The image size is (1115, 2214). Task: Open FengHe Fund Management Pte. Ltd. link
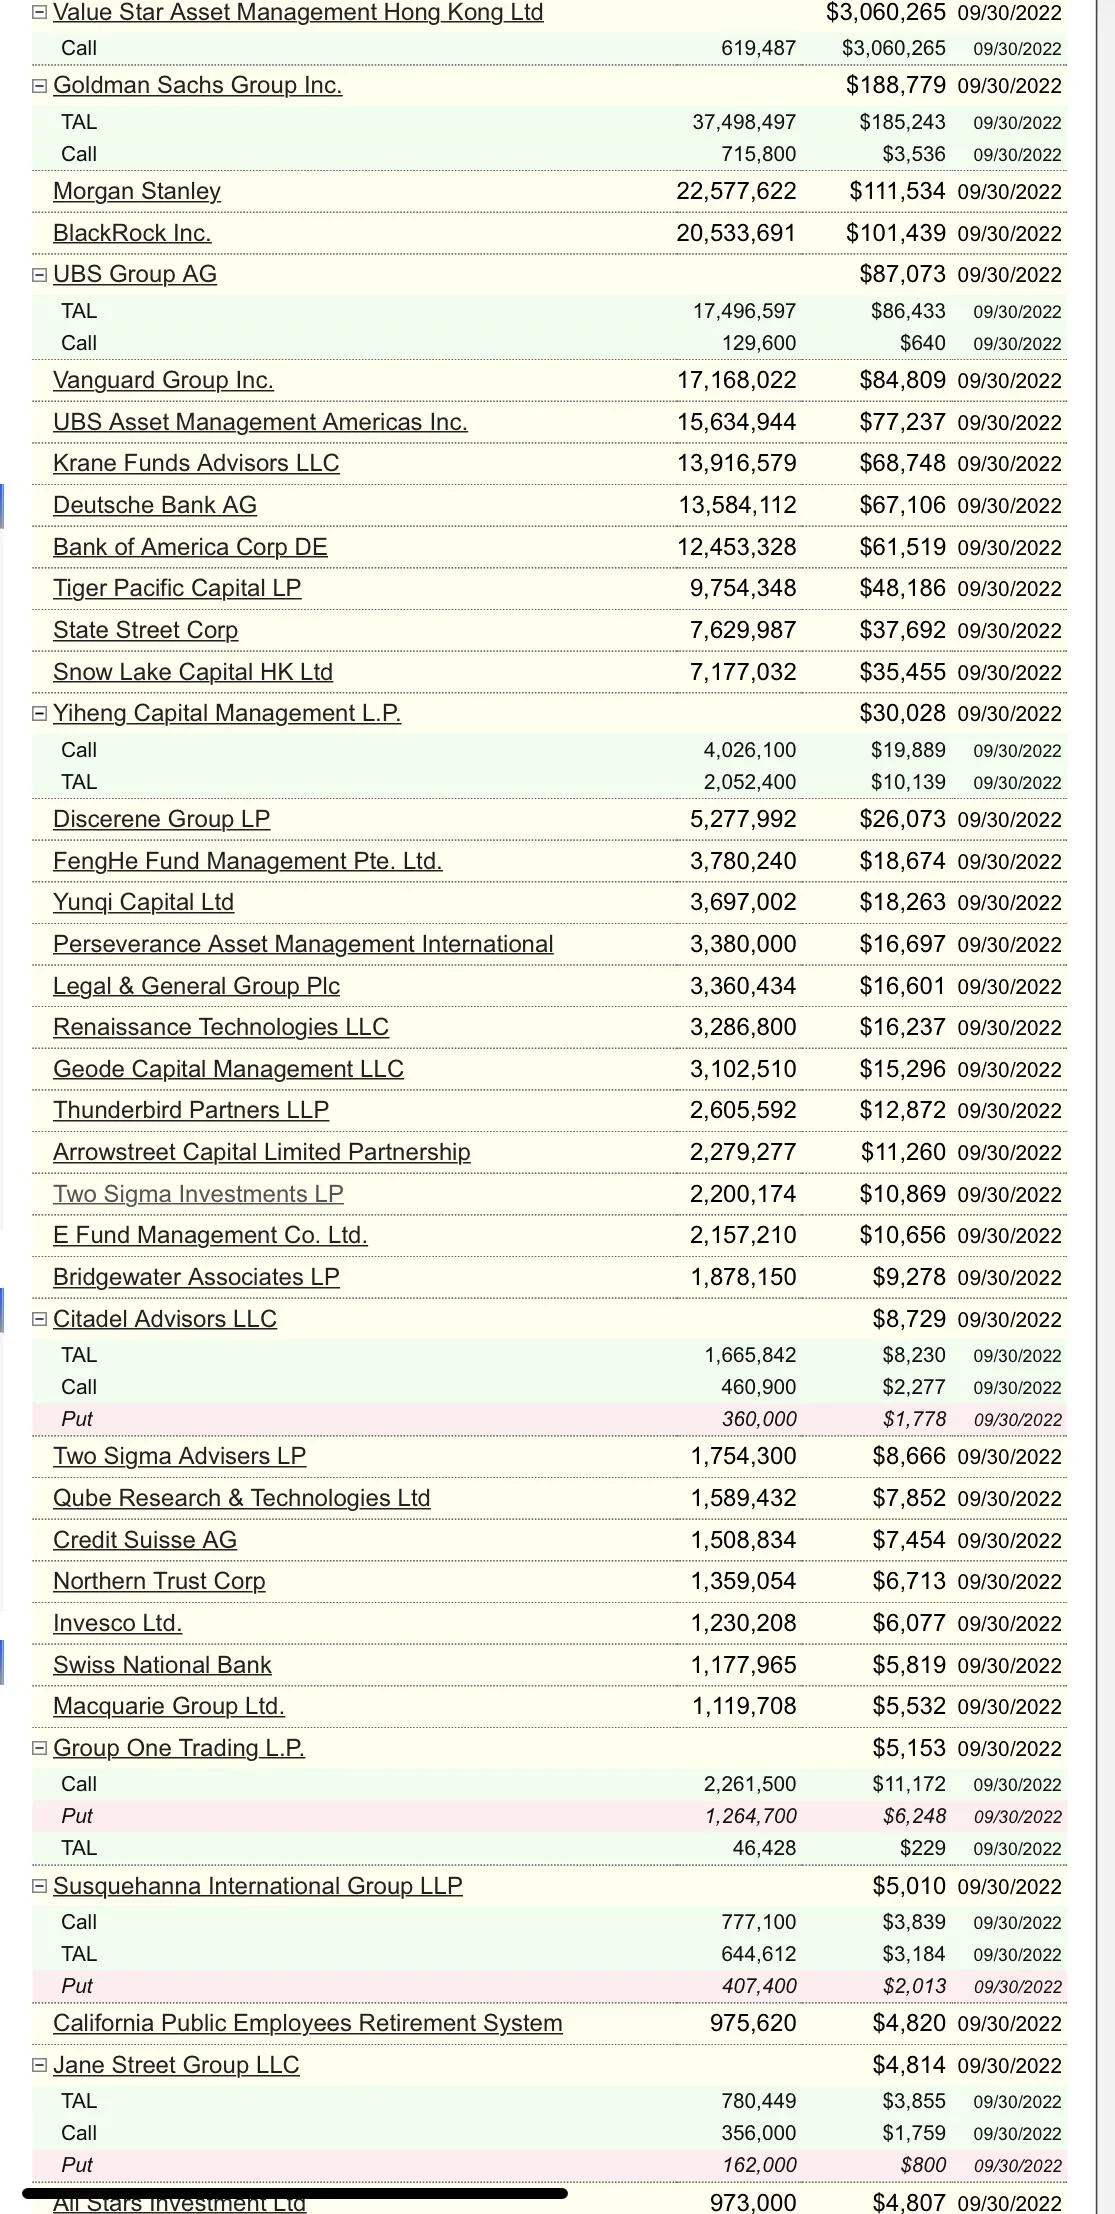(x=247, y=861)
